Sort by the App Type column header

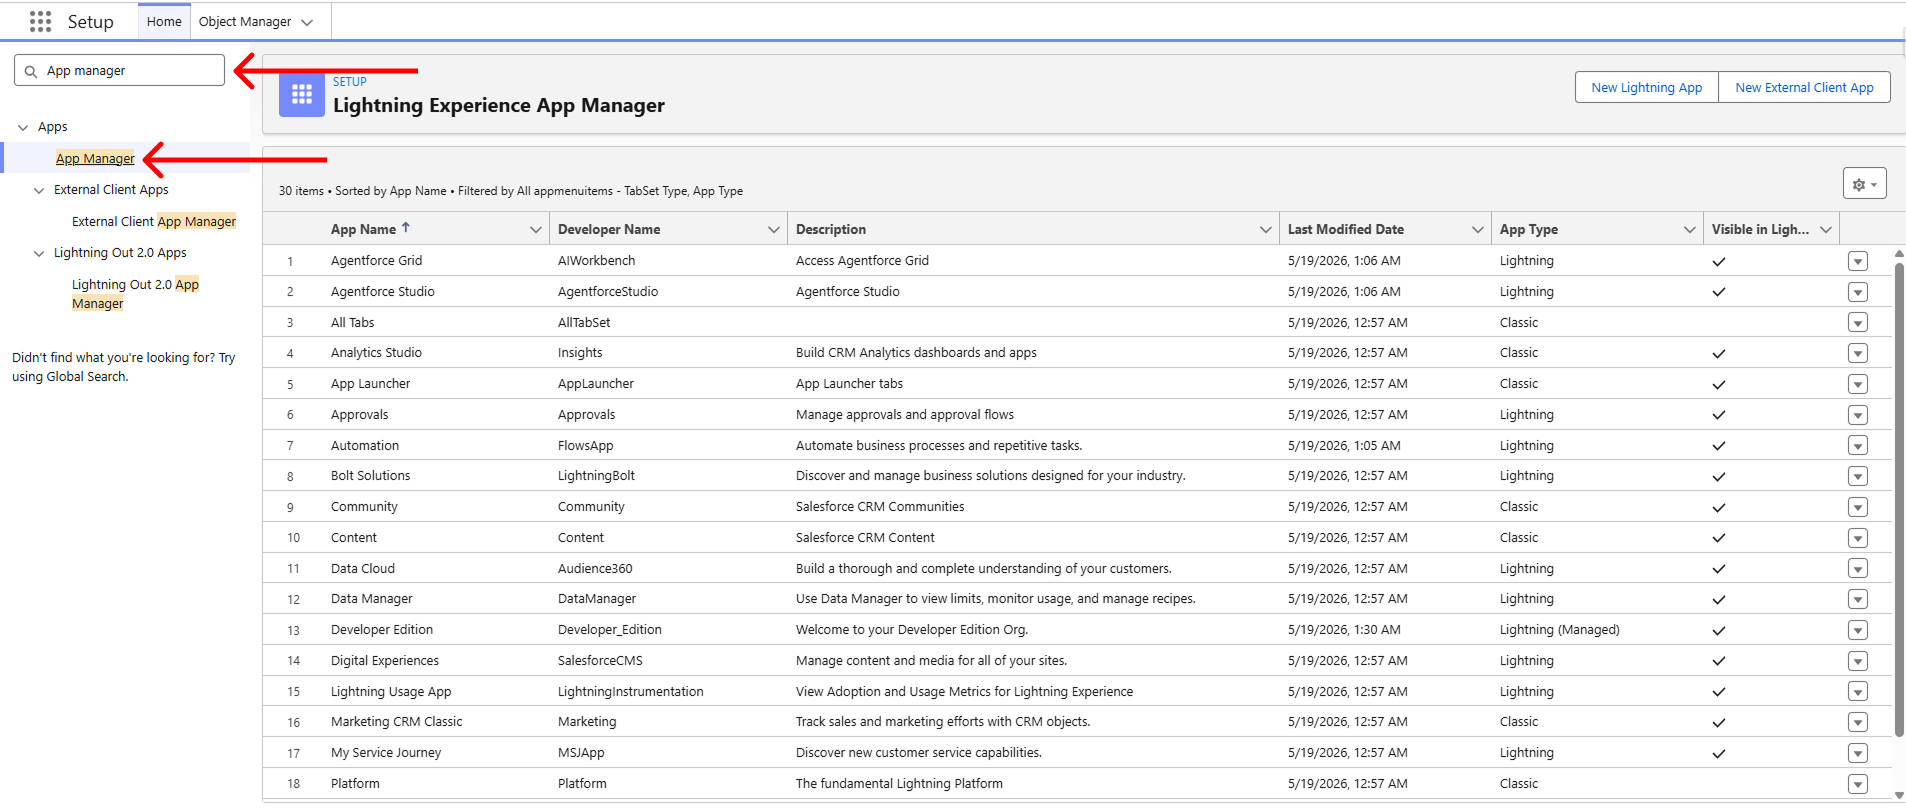[x=1529, y=229]
